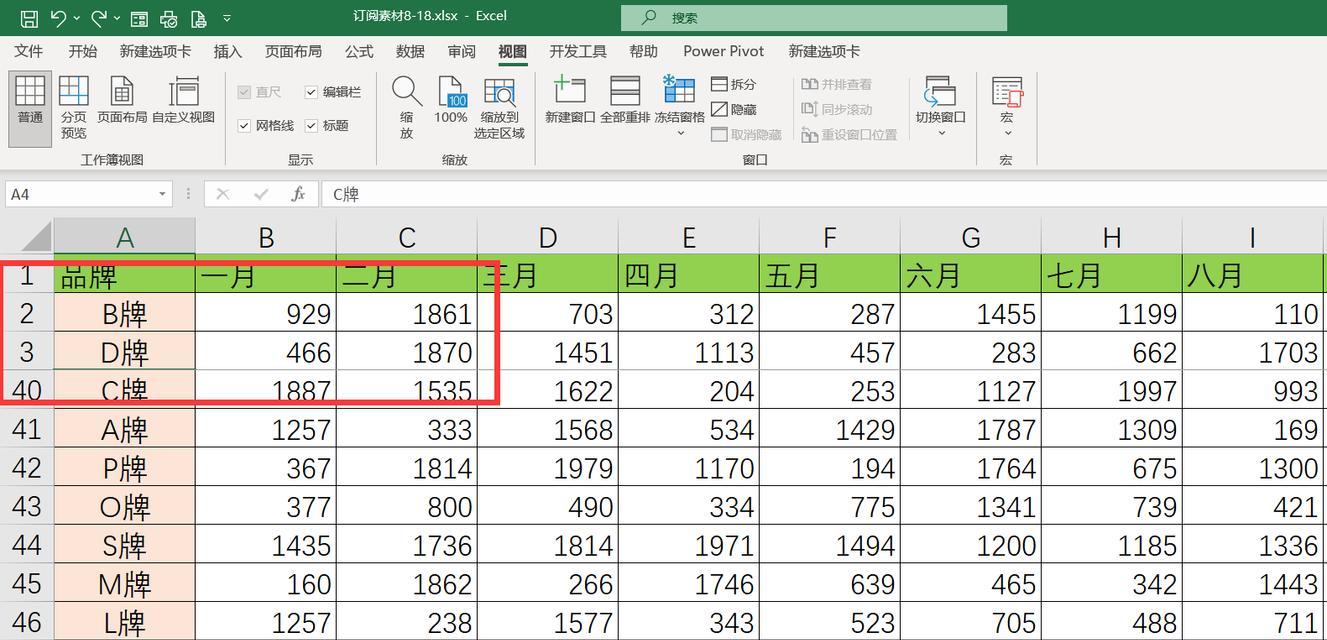Viewport: 1327px width, 640px height.
Task: Click 全部重排 arrange all
Action: (626, 100)
